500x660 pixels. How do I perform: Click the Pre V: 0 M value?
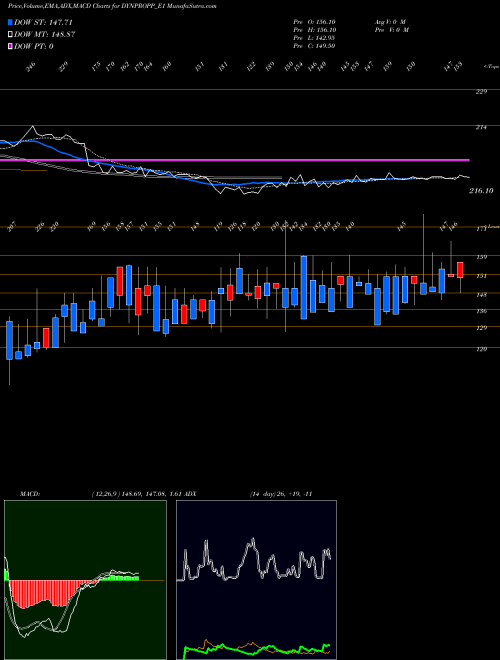pyautogui.click(x=391, y=30)
